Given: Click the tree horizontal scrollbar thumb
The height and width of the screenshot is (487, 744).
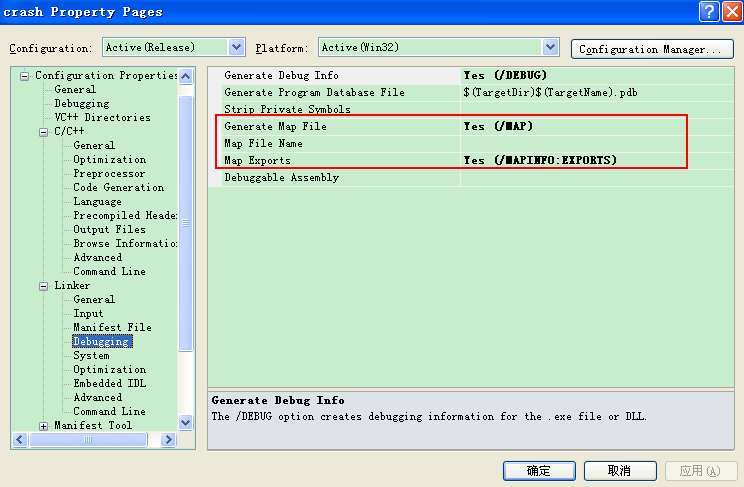Looking at the screenshot, I should (88, 440).
